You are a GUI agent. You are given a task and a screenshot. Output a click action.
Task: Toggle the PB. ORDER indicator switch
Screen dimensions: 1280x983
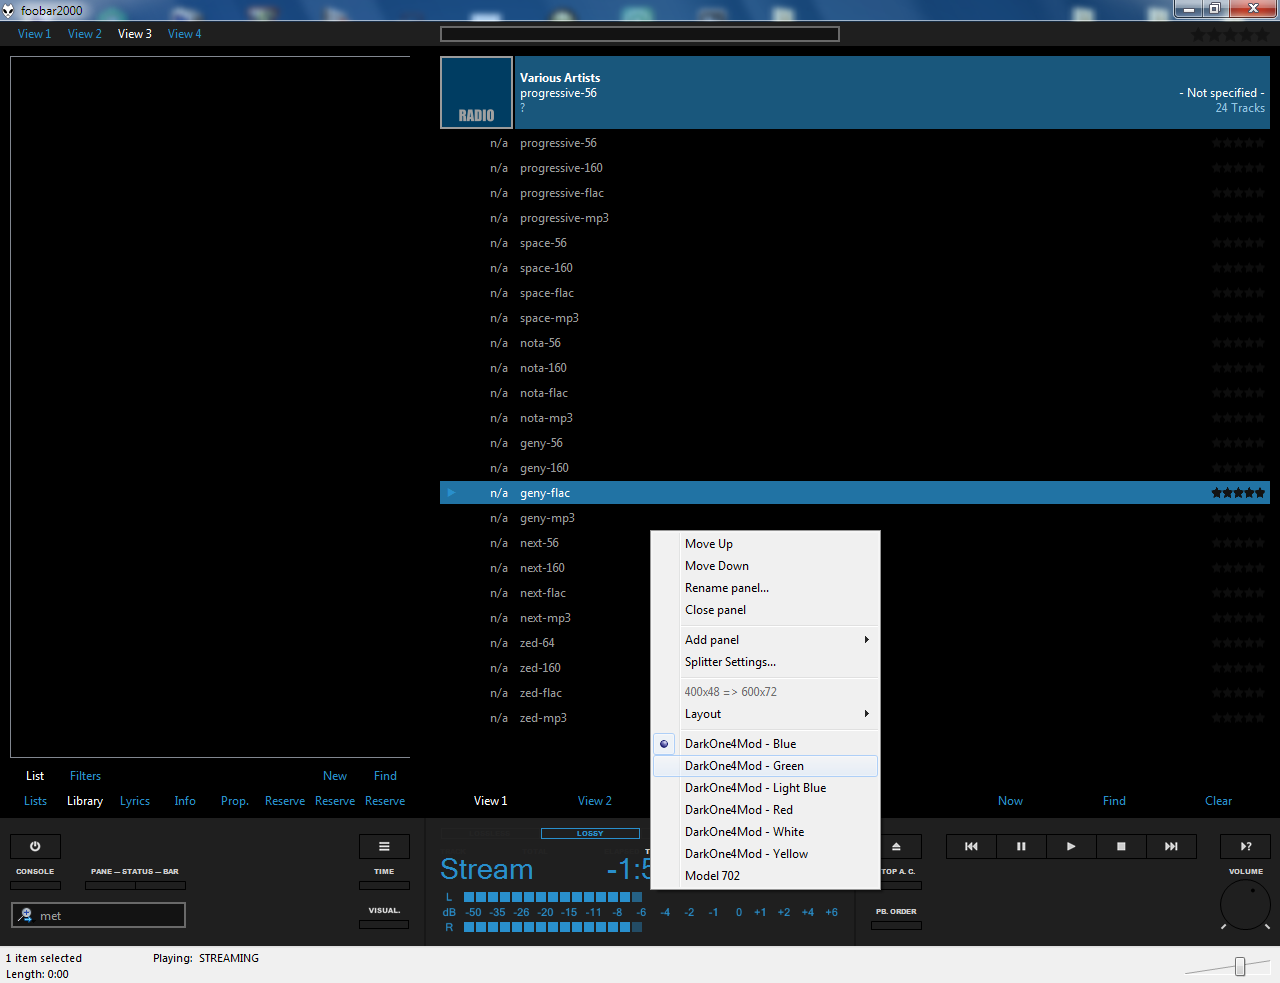(896, 925)
